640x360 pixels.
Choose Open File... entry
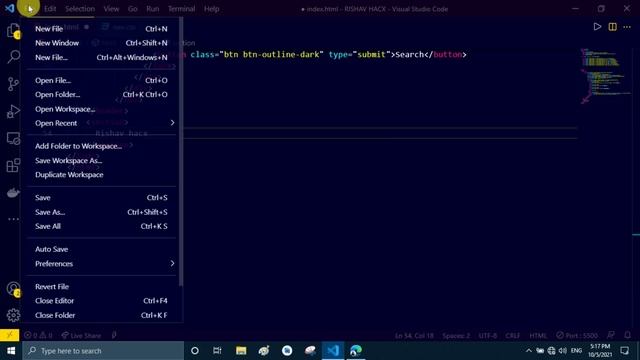point(101,80)
